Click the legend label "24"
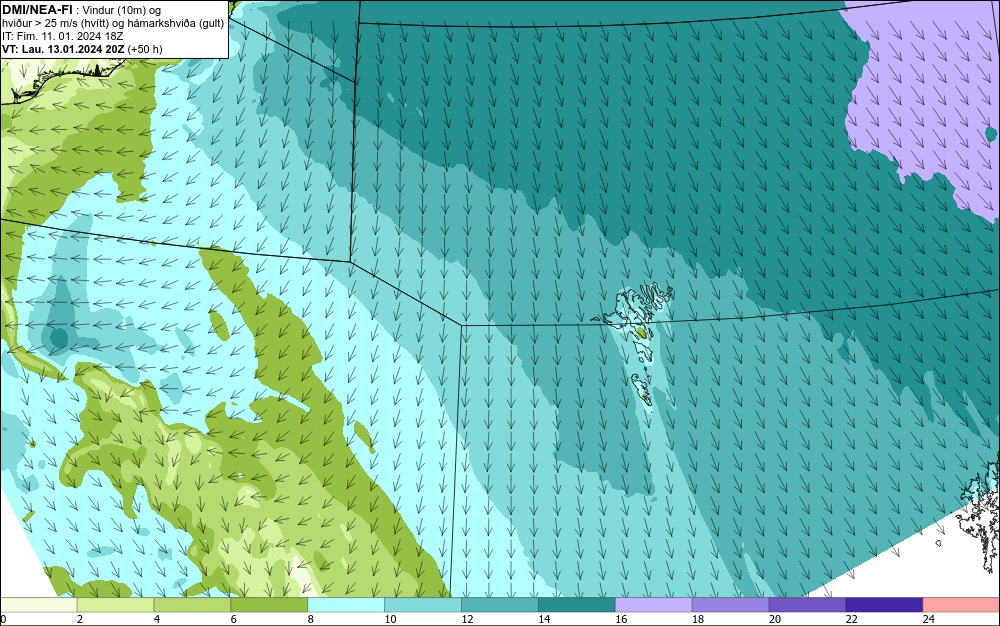The height and width of the screenshot is (626, 1000). tap(929, 619)
